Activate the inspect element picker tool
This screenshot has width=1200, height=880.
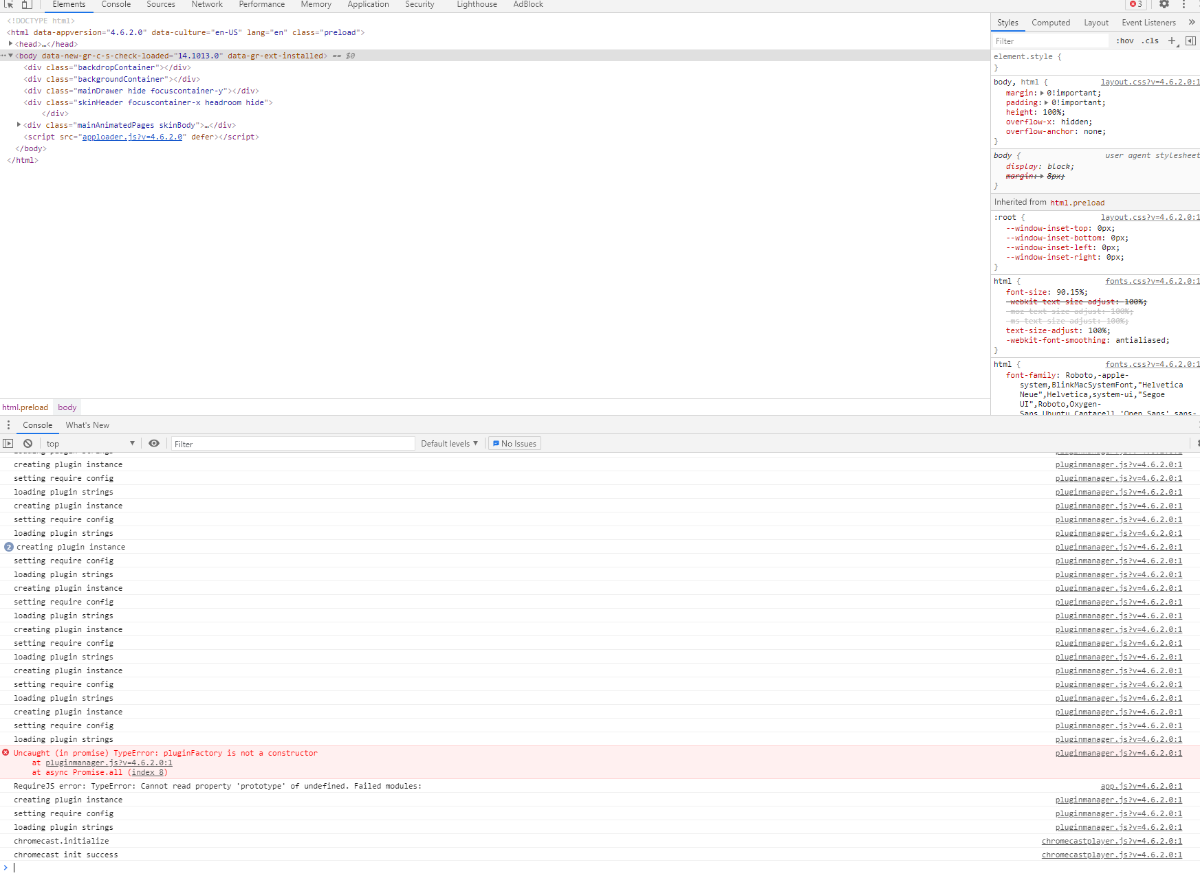(x=8, y=5)
